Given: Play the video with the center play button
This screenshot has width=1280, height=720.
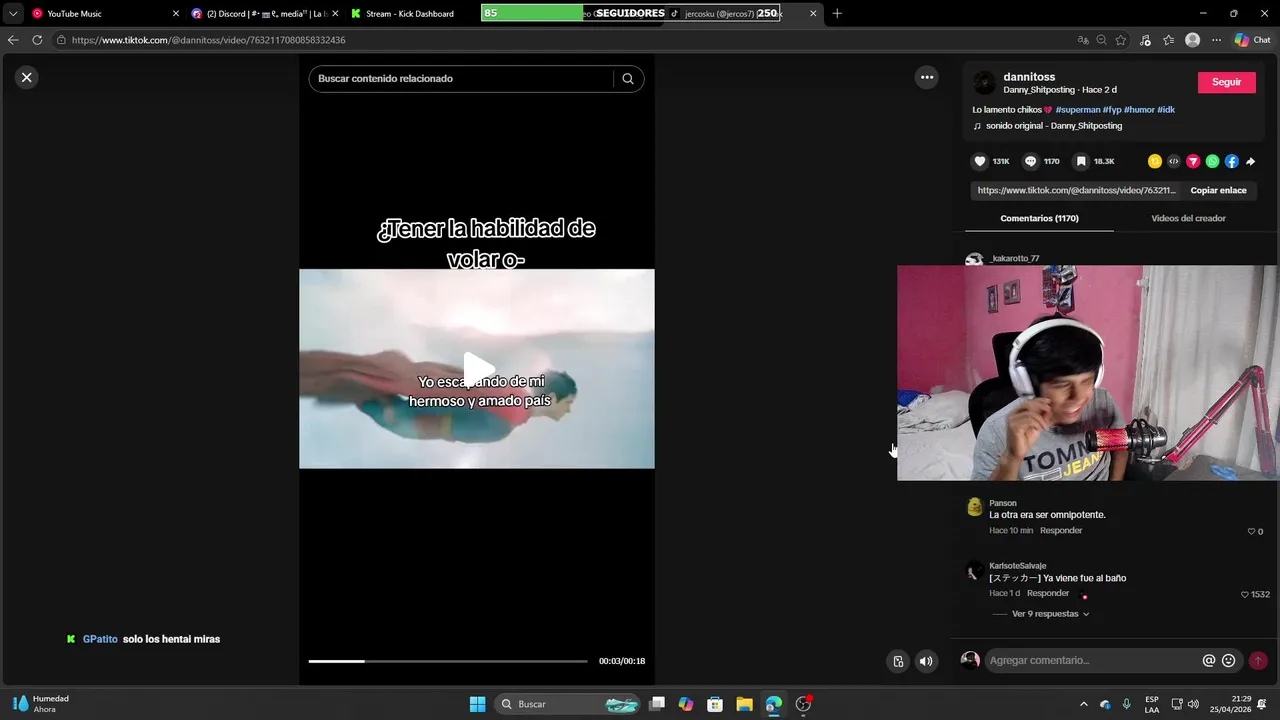Looking at the screenshot, I should 478,369.
